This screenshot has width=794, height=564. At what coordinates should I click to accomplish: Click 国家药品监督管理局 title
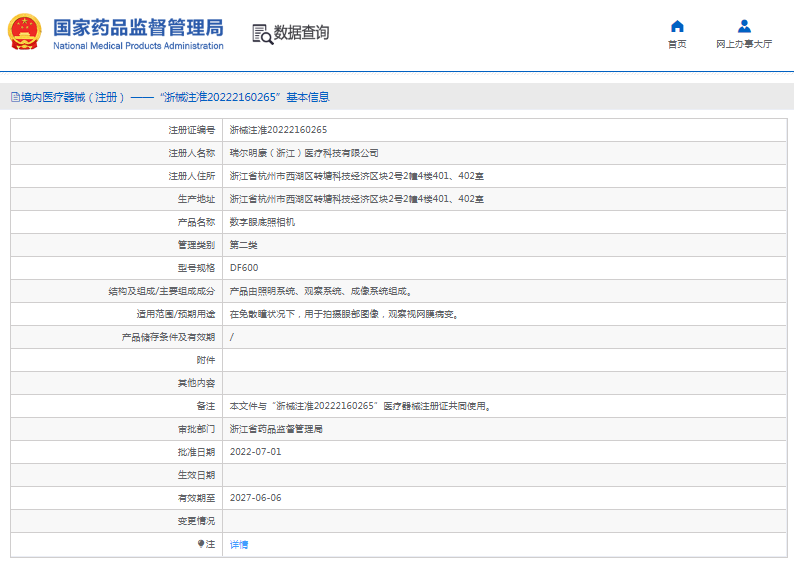pyautogui.click(x=138, y=28)
